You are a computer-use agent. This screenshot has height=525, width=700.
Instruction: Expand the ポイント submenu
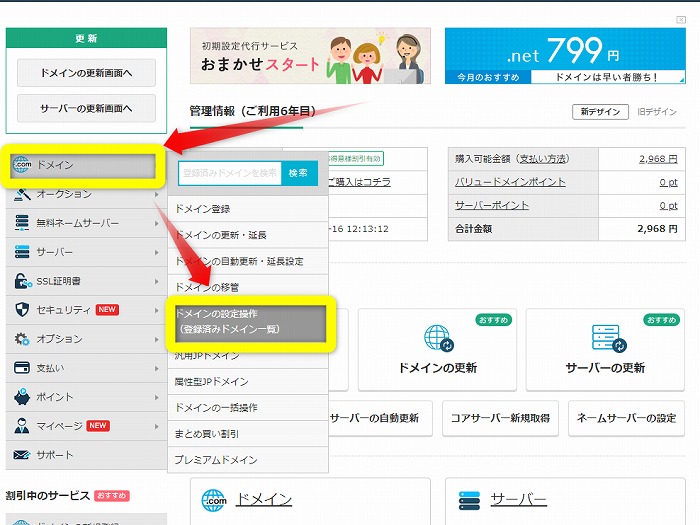click(x=156, y=397)
